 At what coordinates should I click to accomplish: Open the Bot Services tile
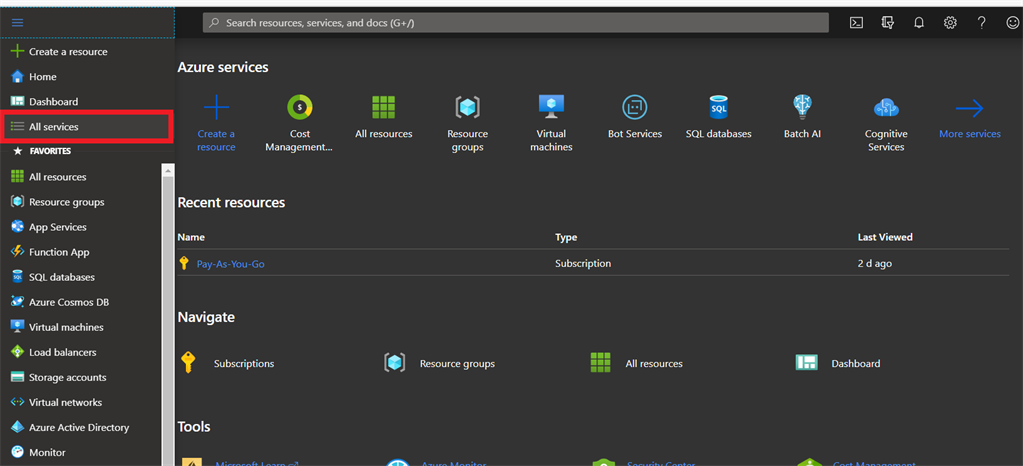[635, 117]
